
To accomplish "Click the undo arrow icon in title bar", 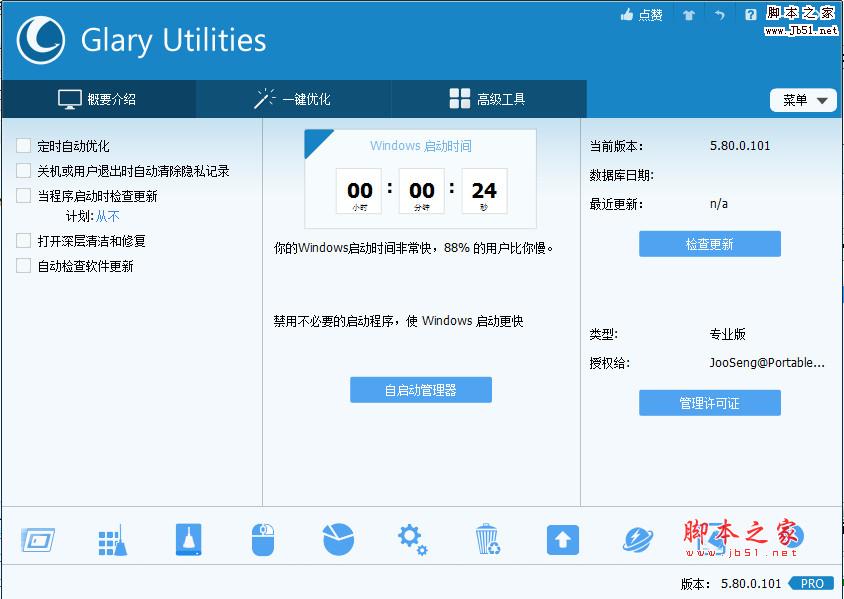I will [720, 15].
